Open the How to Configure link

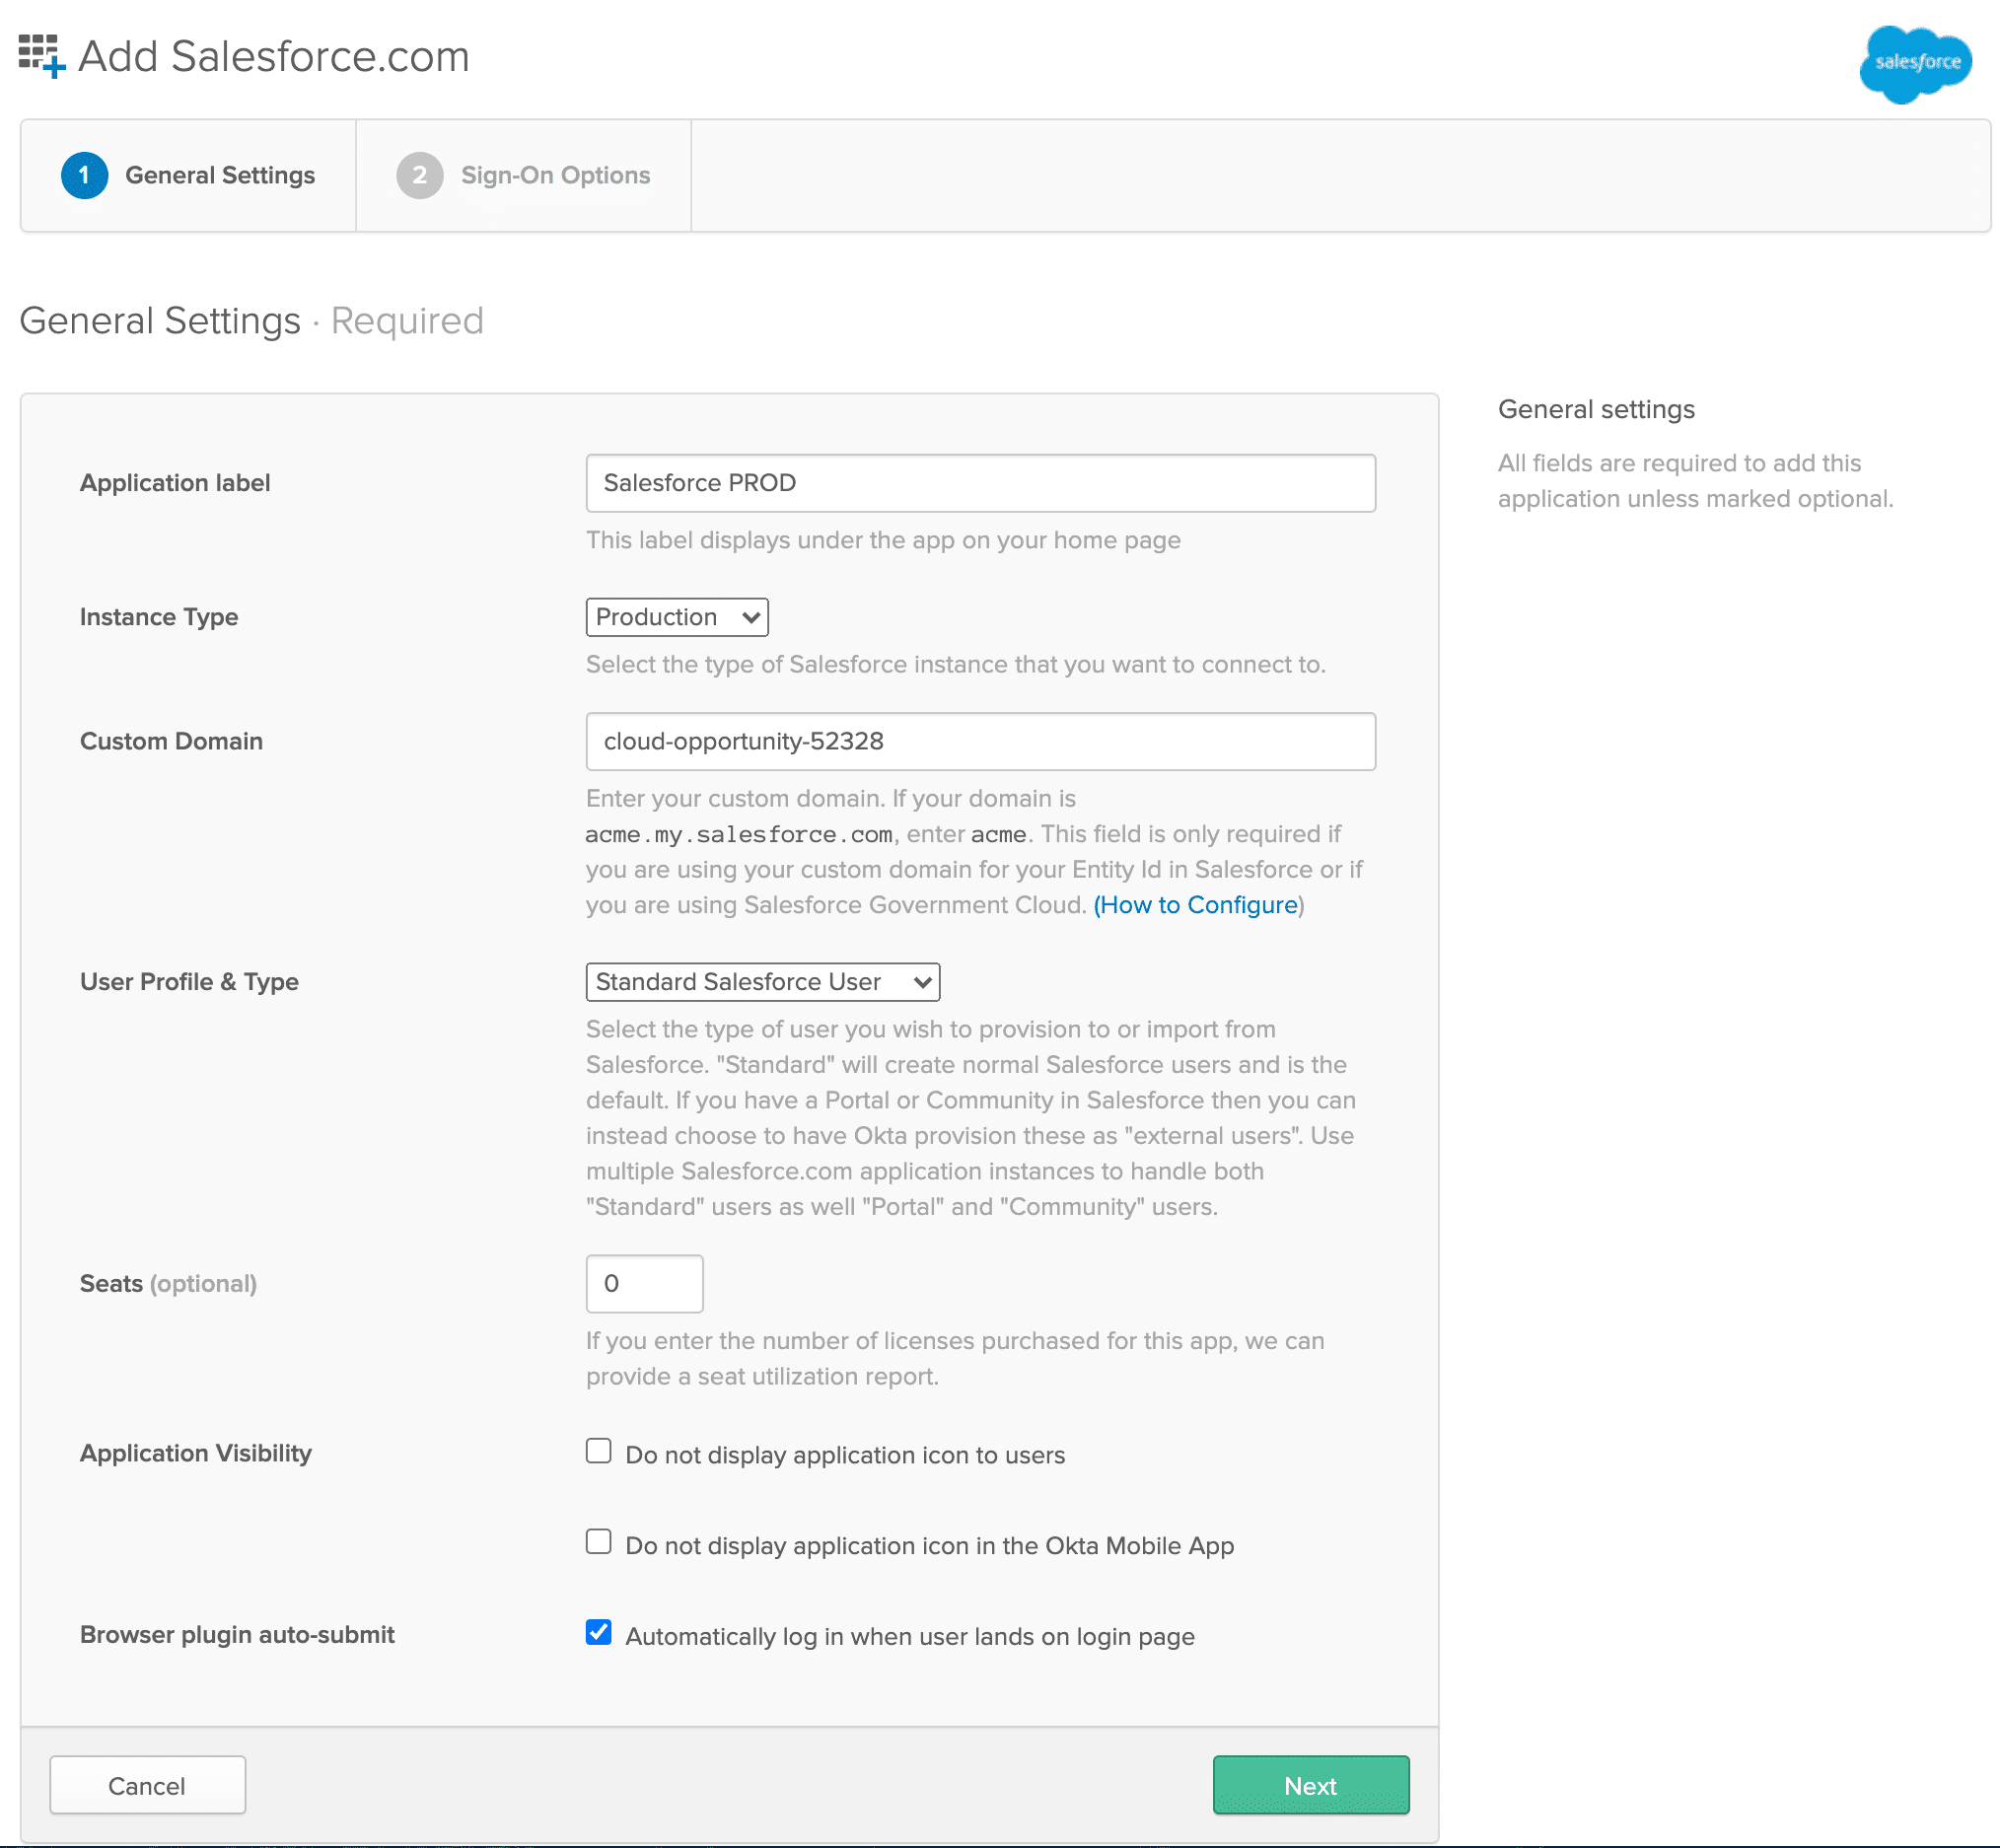(x=1198, y=905)
